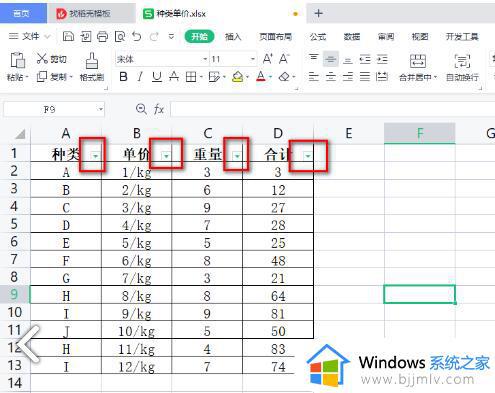Switch to the 插入 ribbon tab
Image resolution: width=495 pixels, height=393 pixels.
[233, 36]
